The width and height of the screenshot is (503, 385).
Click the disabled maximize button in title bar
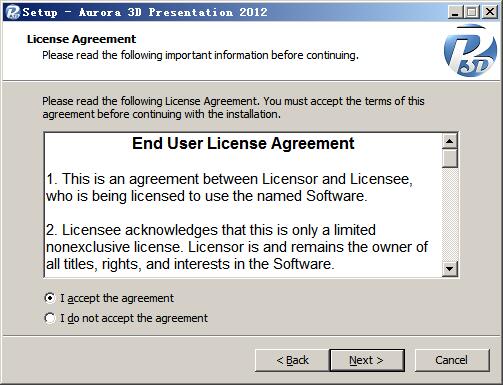[x=472, y=12]
